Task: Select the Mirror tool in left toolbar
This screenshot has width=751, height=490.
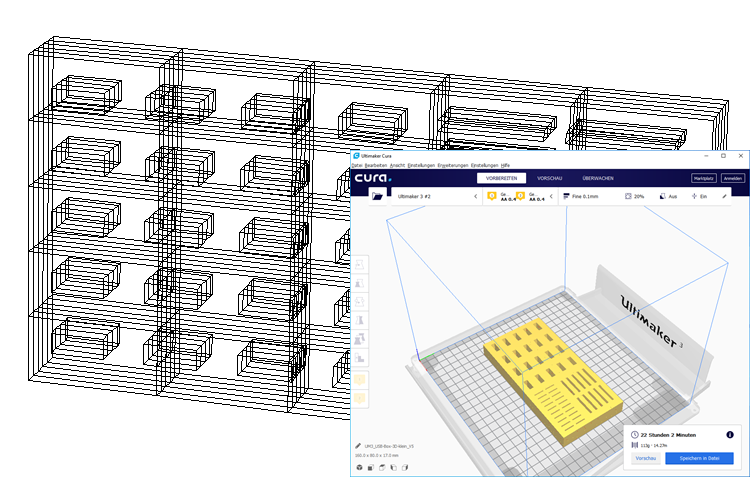Action: (359, 321)
